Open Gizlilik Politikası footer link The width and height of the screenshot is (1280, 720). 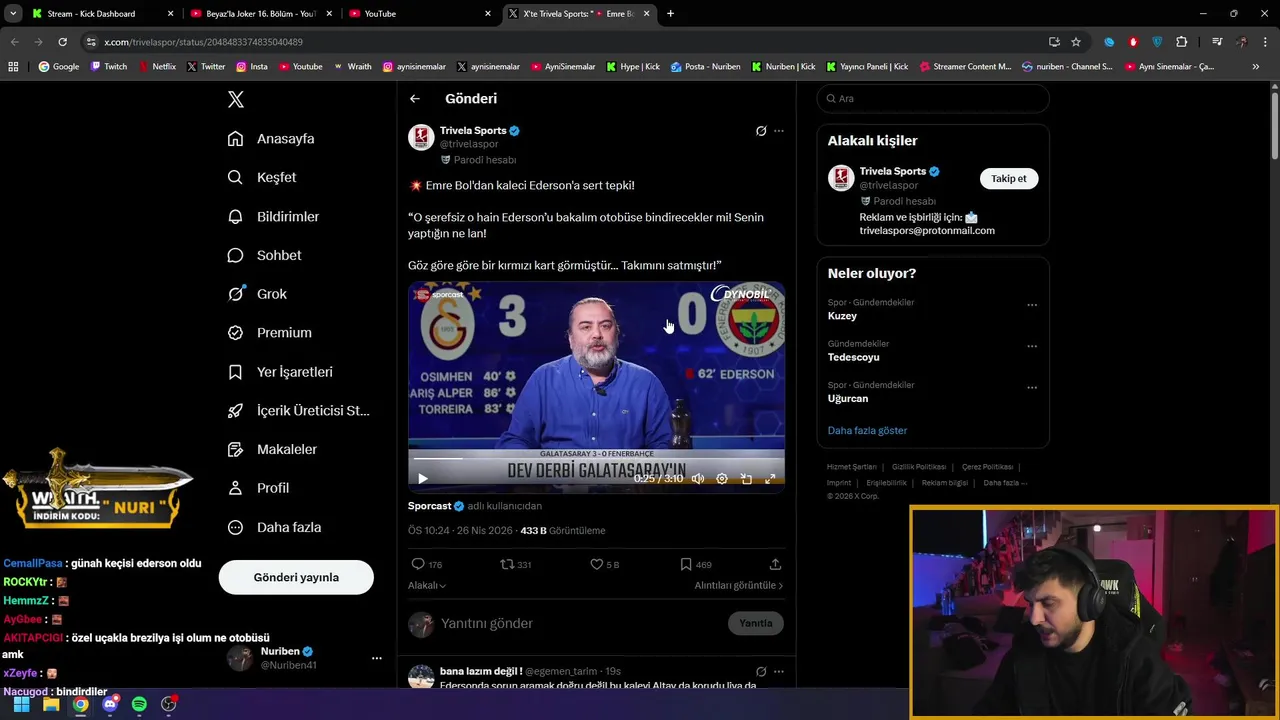[x=919, y=467]
